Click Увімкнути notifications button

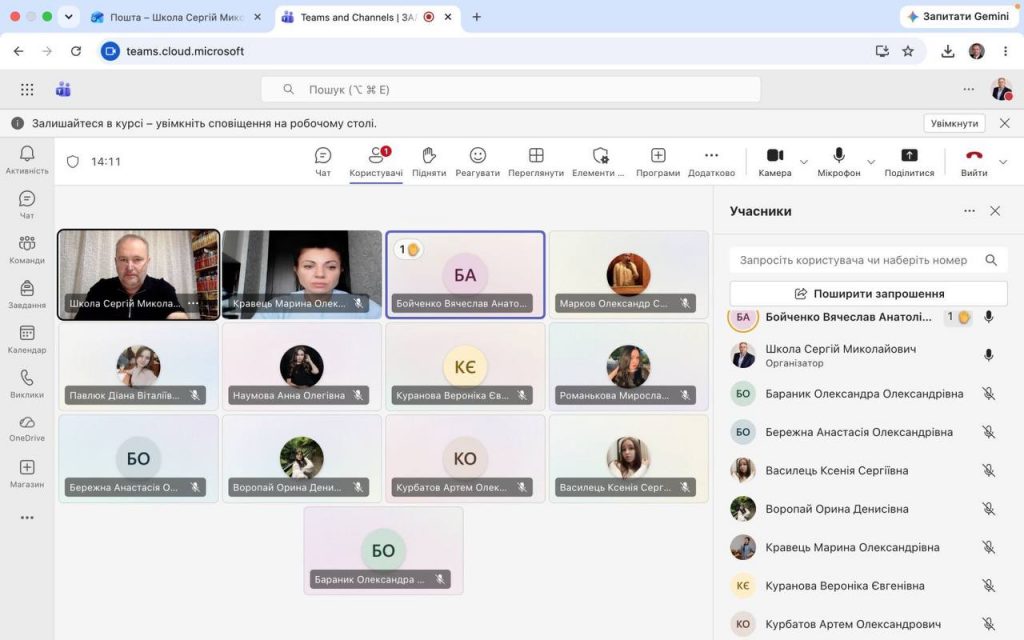pyautogui.click(x=954, y=123)
